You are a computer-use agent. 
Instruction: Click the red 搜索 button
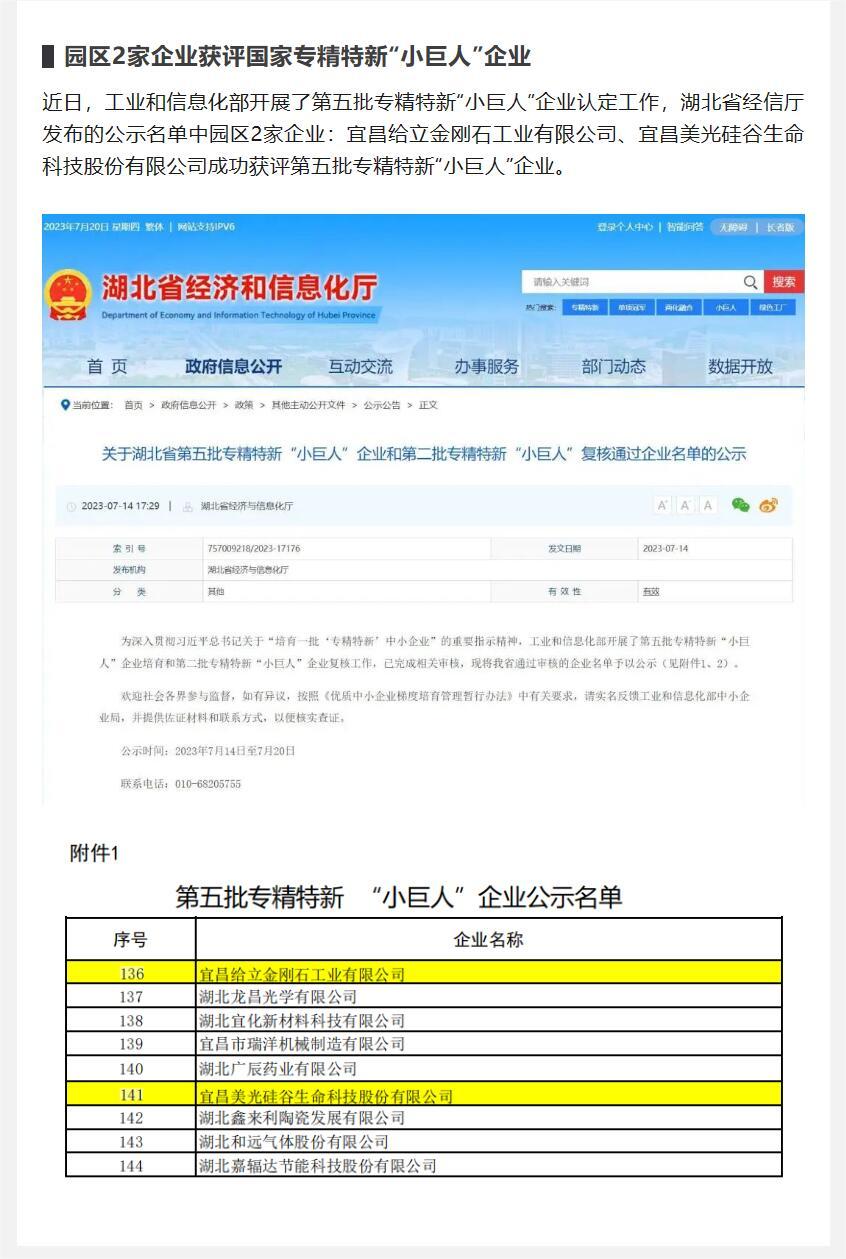click(784, 282)
